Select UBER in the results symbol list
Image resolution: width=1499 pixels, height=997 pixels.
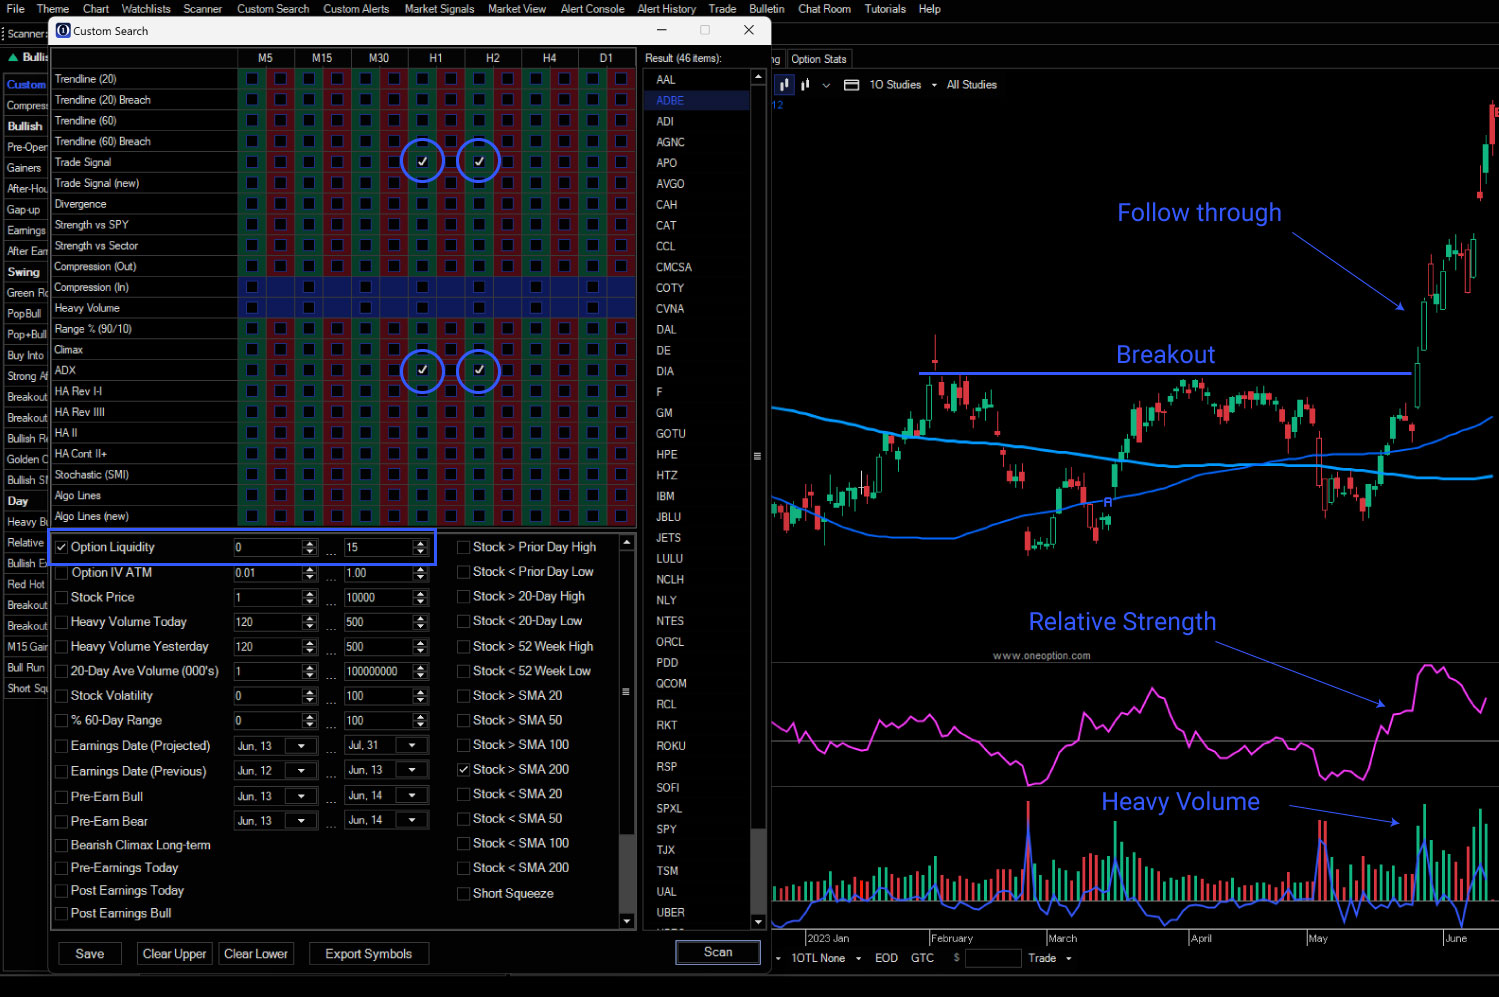pyautogui.click(x=670, y=912)
